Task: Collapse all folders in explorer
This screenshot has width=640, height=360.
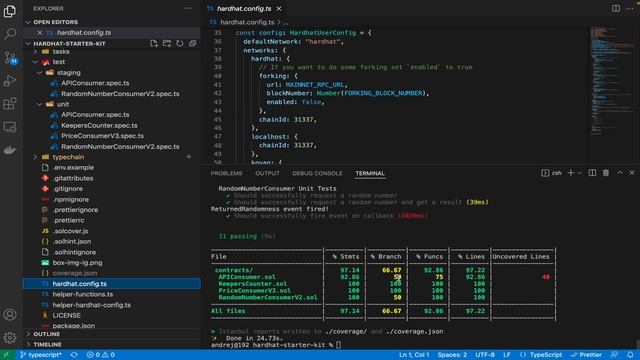Action: (x=192, y=43)
